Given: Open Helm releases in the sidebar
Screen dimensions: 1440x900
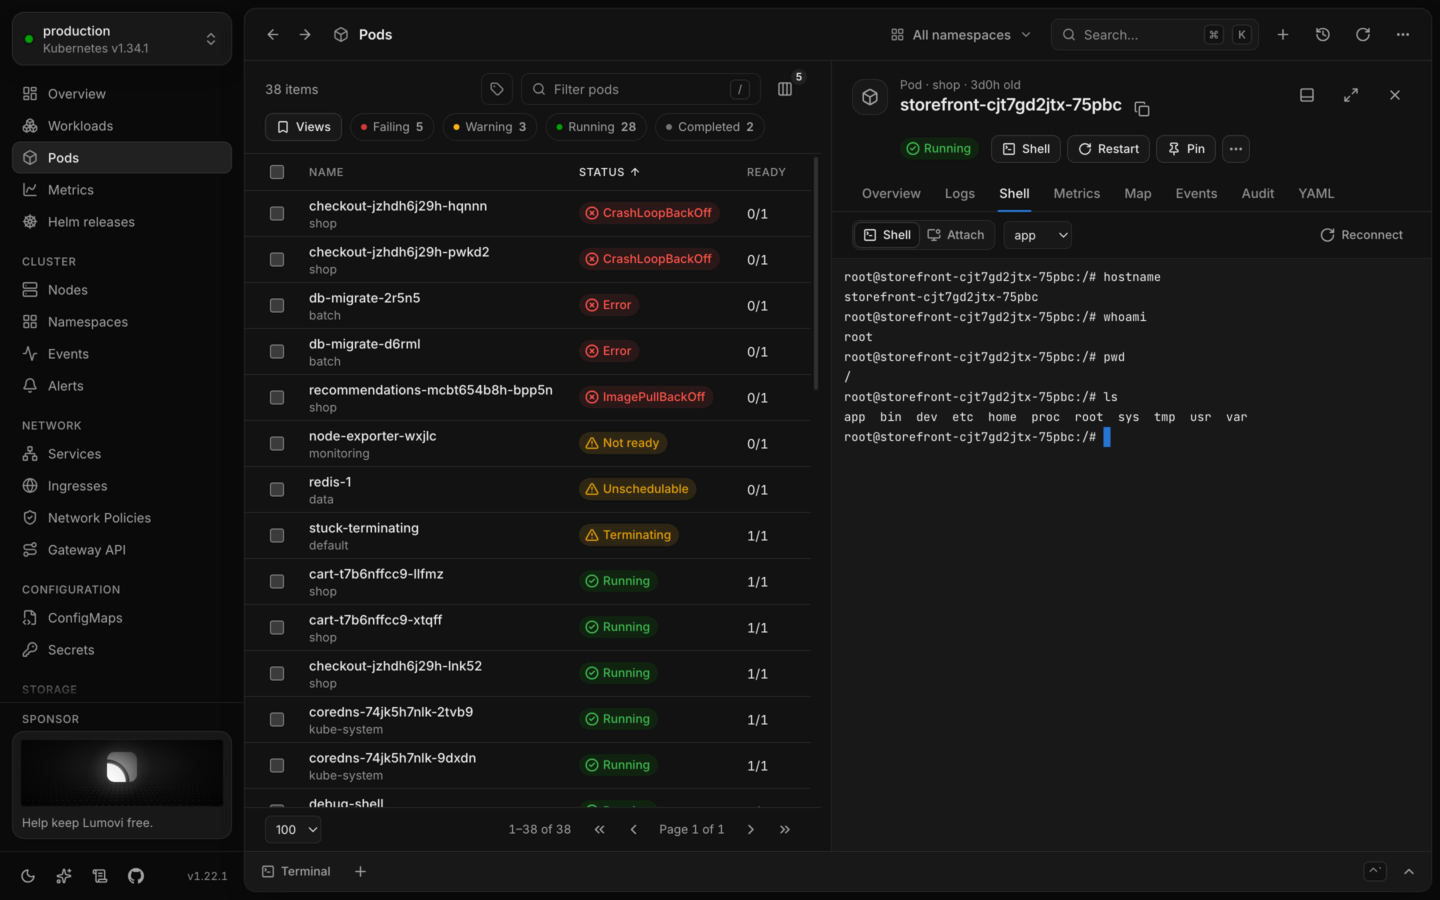Looking at the screenshot, I should pos(122,222).
